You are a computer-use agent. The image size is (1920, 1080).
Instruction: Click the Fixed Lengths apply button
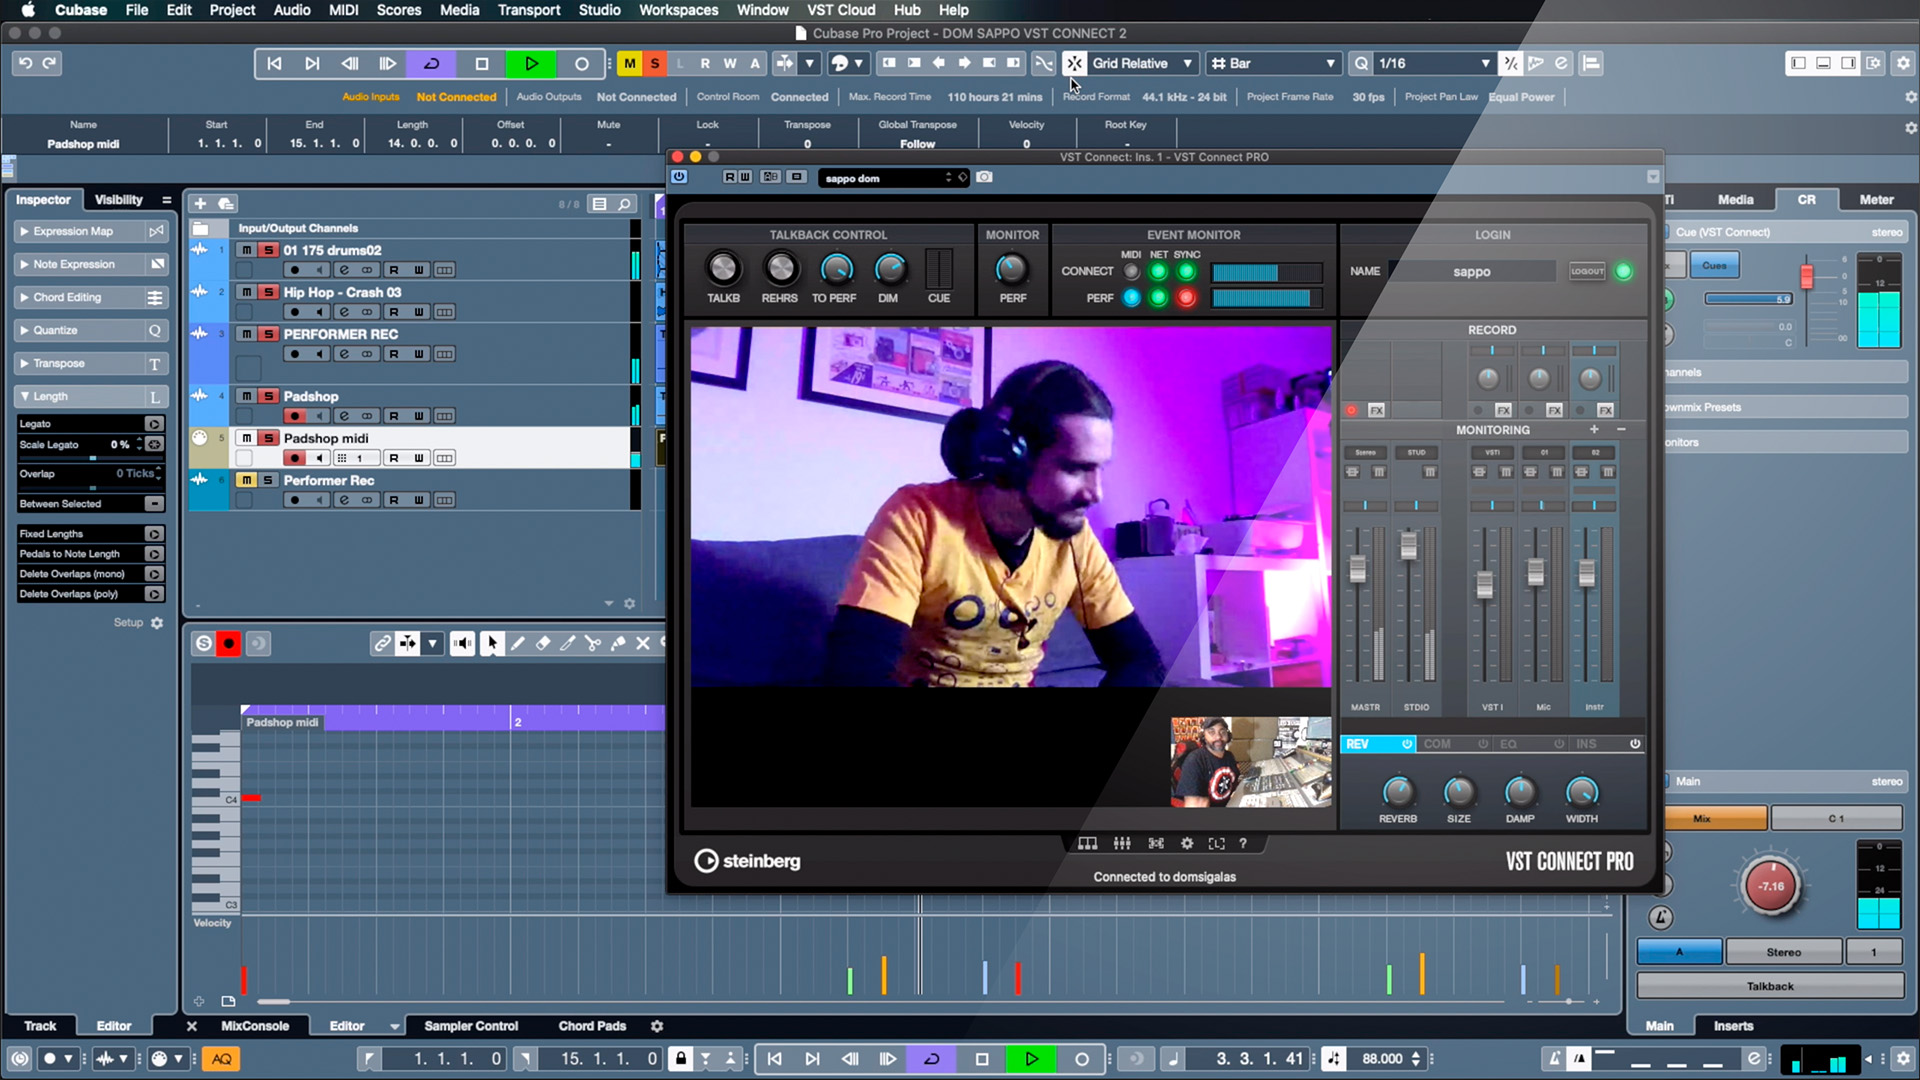point(154,534)
